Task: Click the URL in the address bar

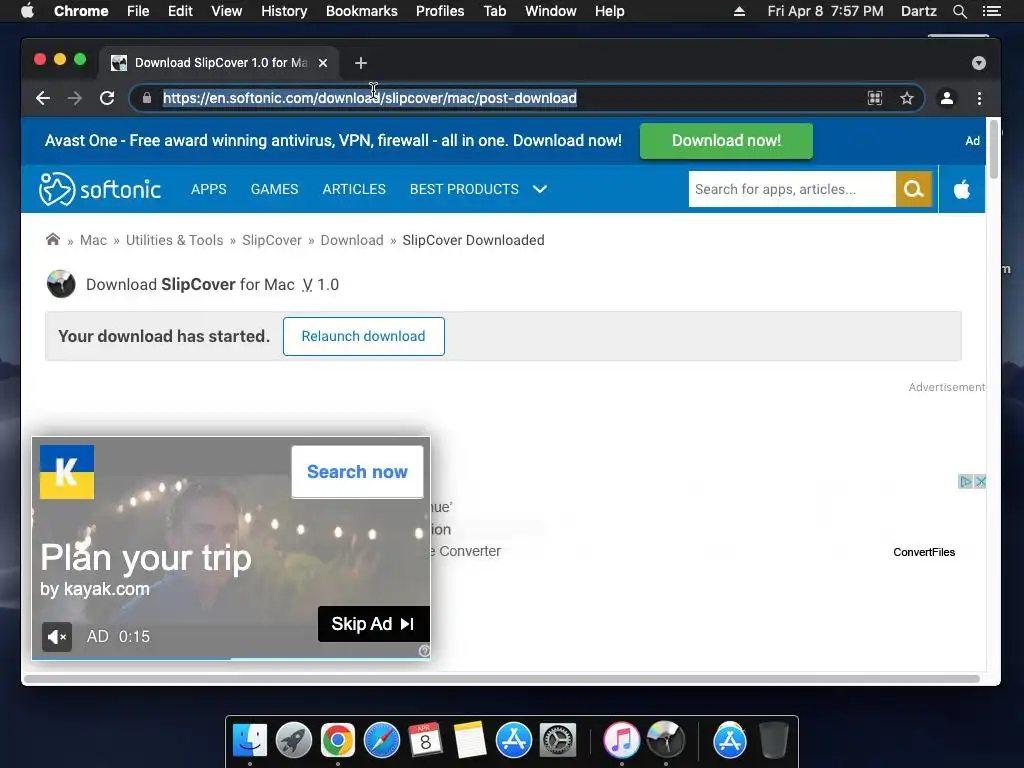Action: pos(370,98)
